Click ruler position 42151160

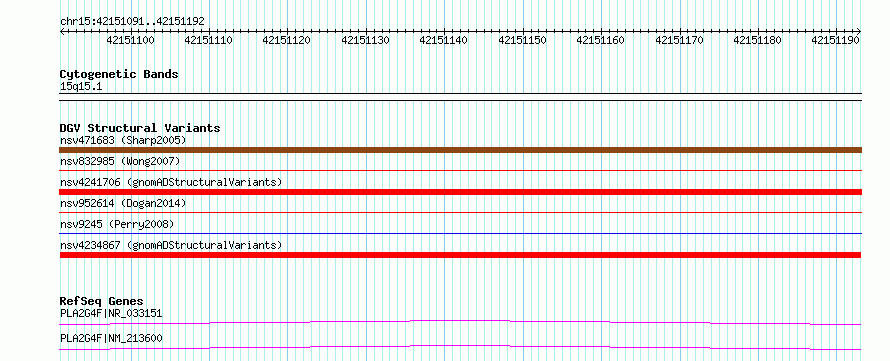pos(601,40)
